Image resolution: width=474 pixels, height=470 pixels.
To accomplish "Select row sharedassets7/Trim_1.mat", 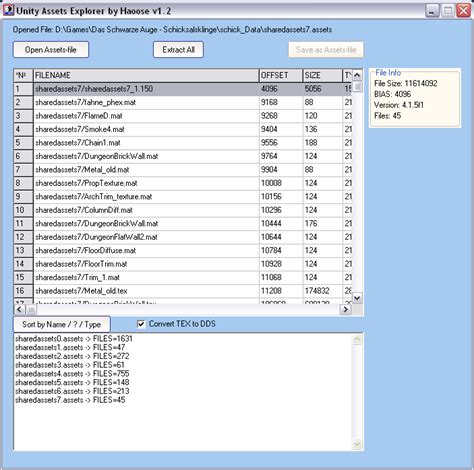I will click(x=183, y=277).
